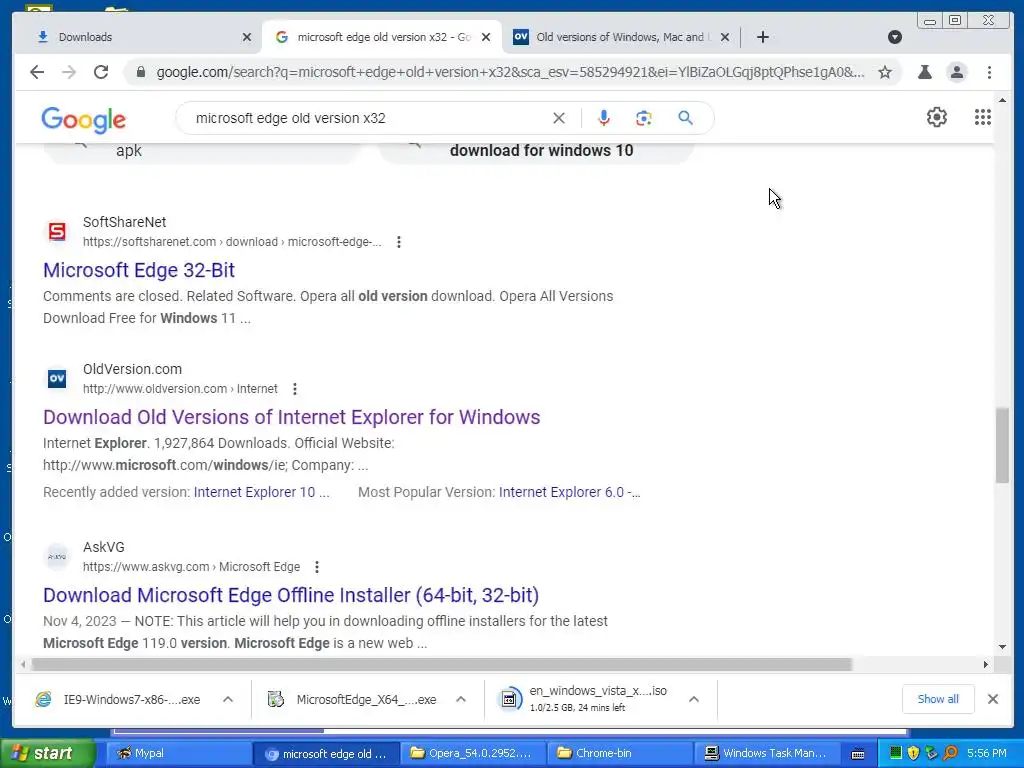Image resolution: width=1024 pixels, height=768 pixels.
Task: Close the Old versions of Windows tab
Action: pyautogui.click(x=724, y=37)
